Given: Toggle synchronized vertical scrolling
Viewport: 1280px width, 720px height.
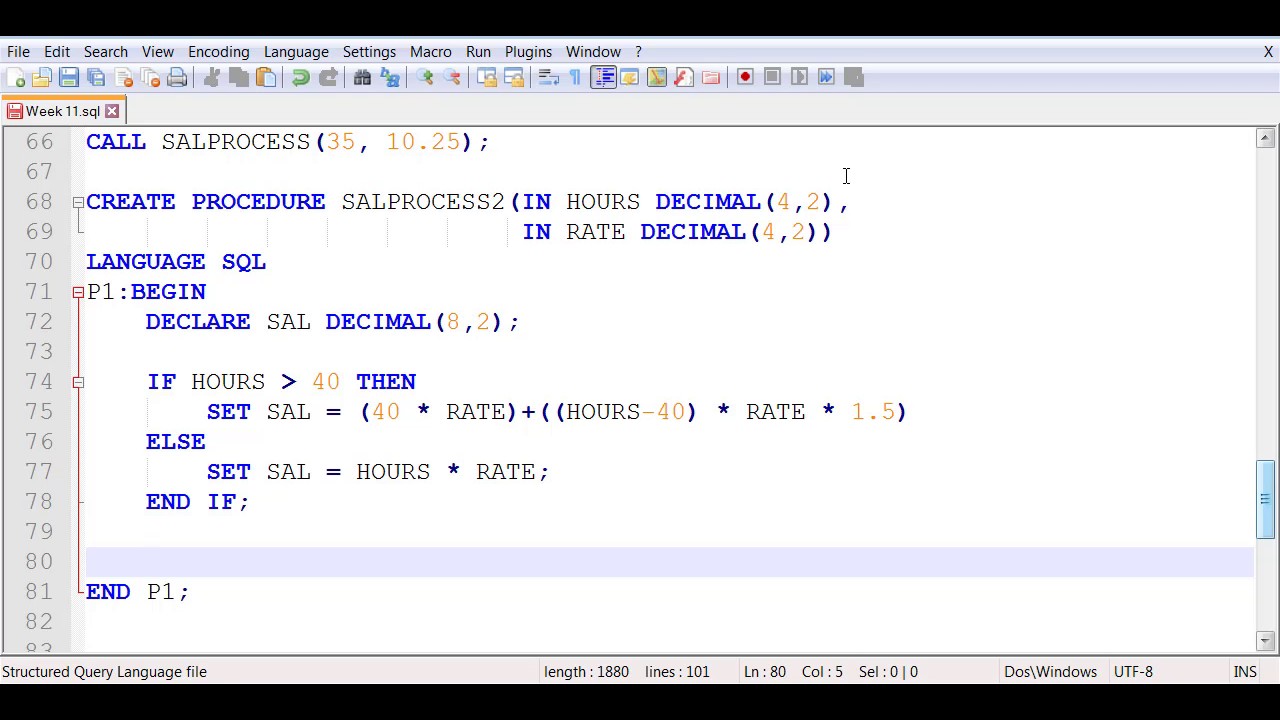Looking at the screenshot, I should click(487, 77).
